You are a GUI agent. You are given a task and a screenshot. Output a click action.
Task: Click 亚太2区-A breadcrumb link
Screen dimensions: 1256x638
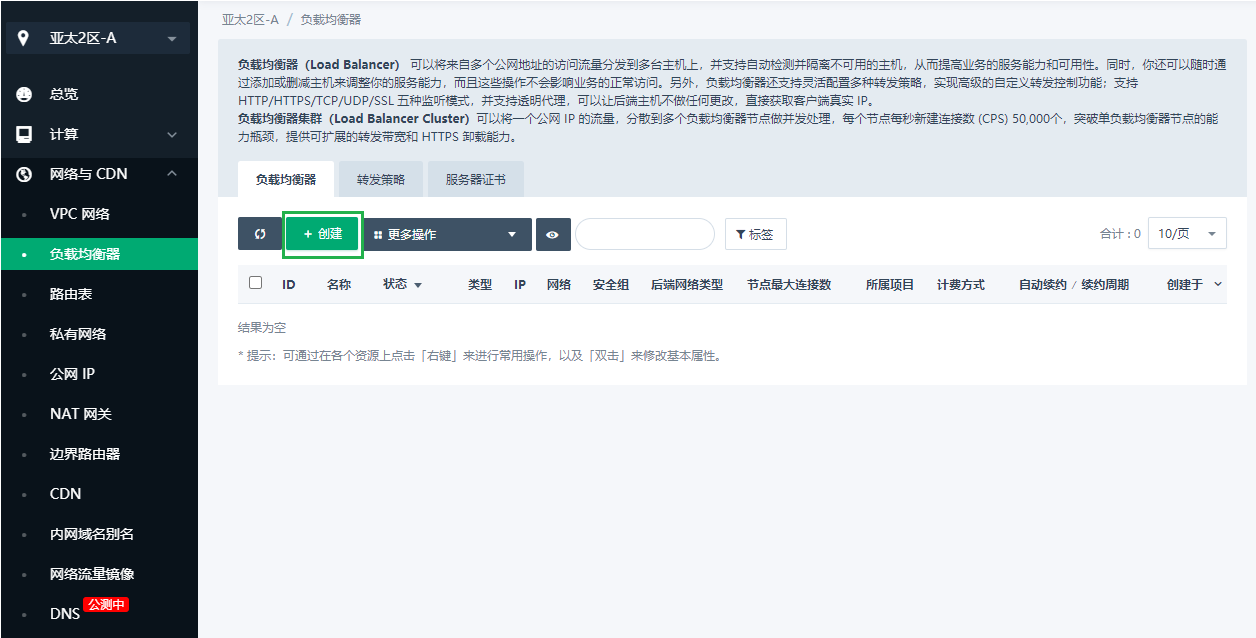pos(250,19)
